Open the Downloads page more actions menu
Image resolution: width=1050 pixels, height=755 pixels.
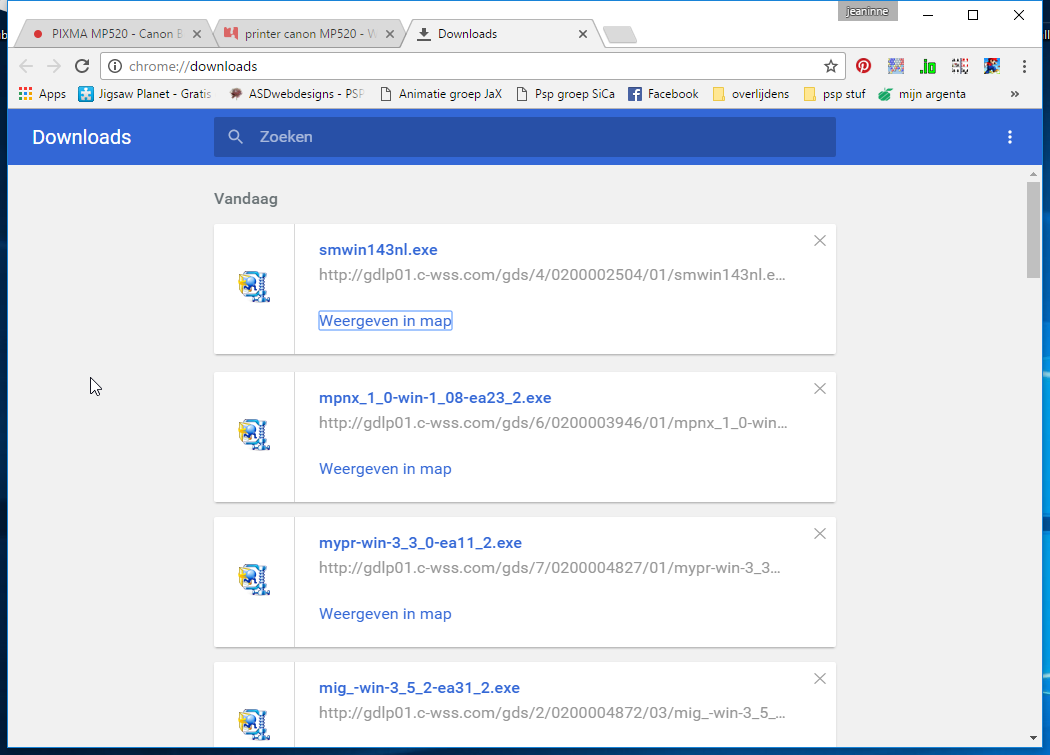coord(1010,137)
